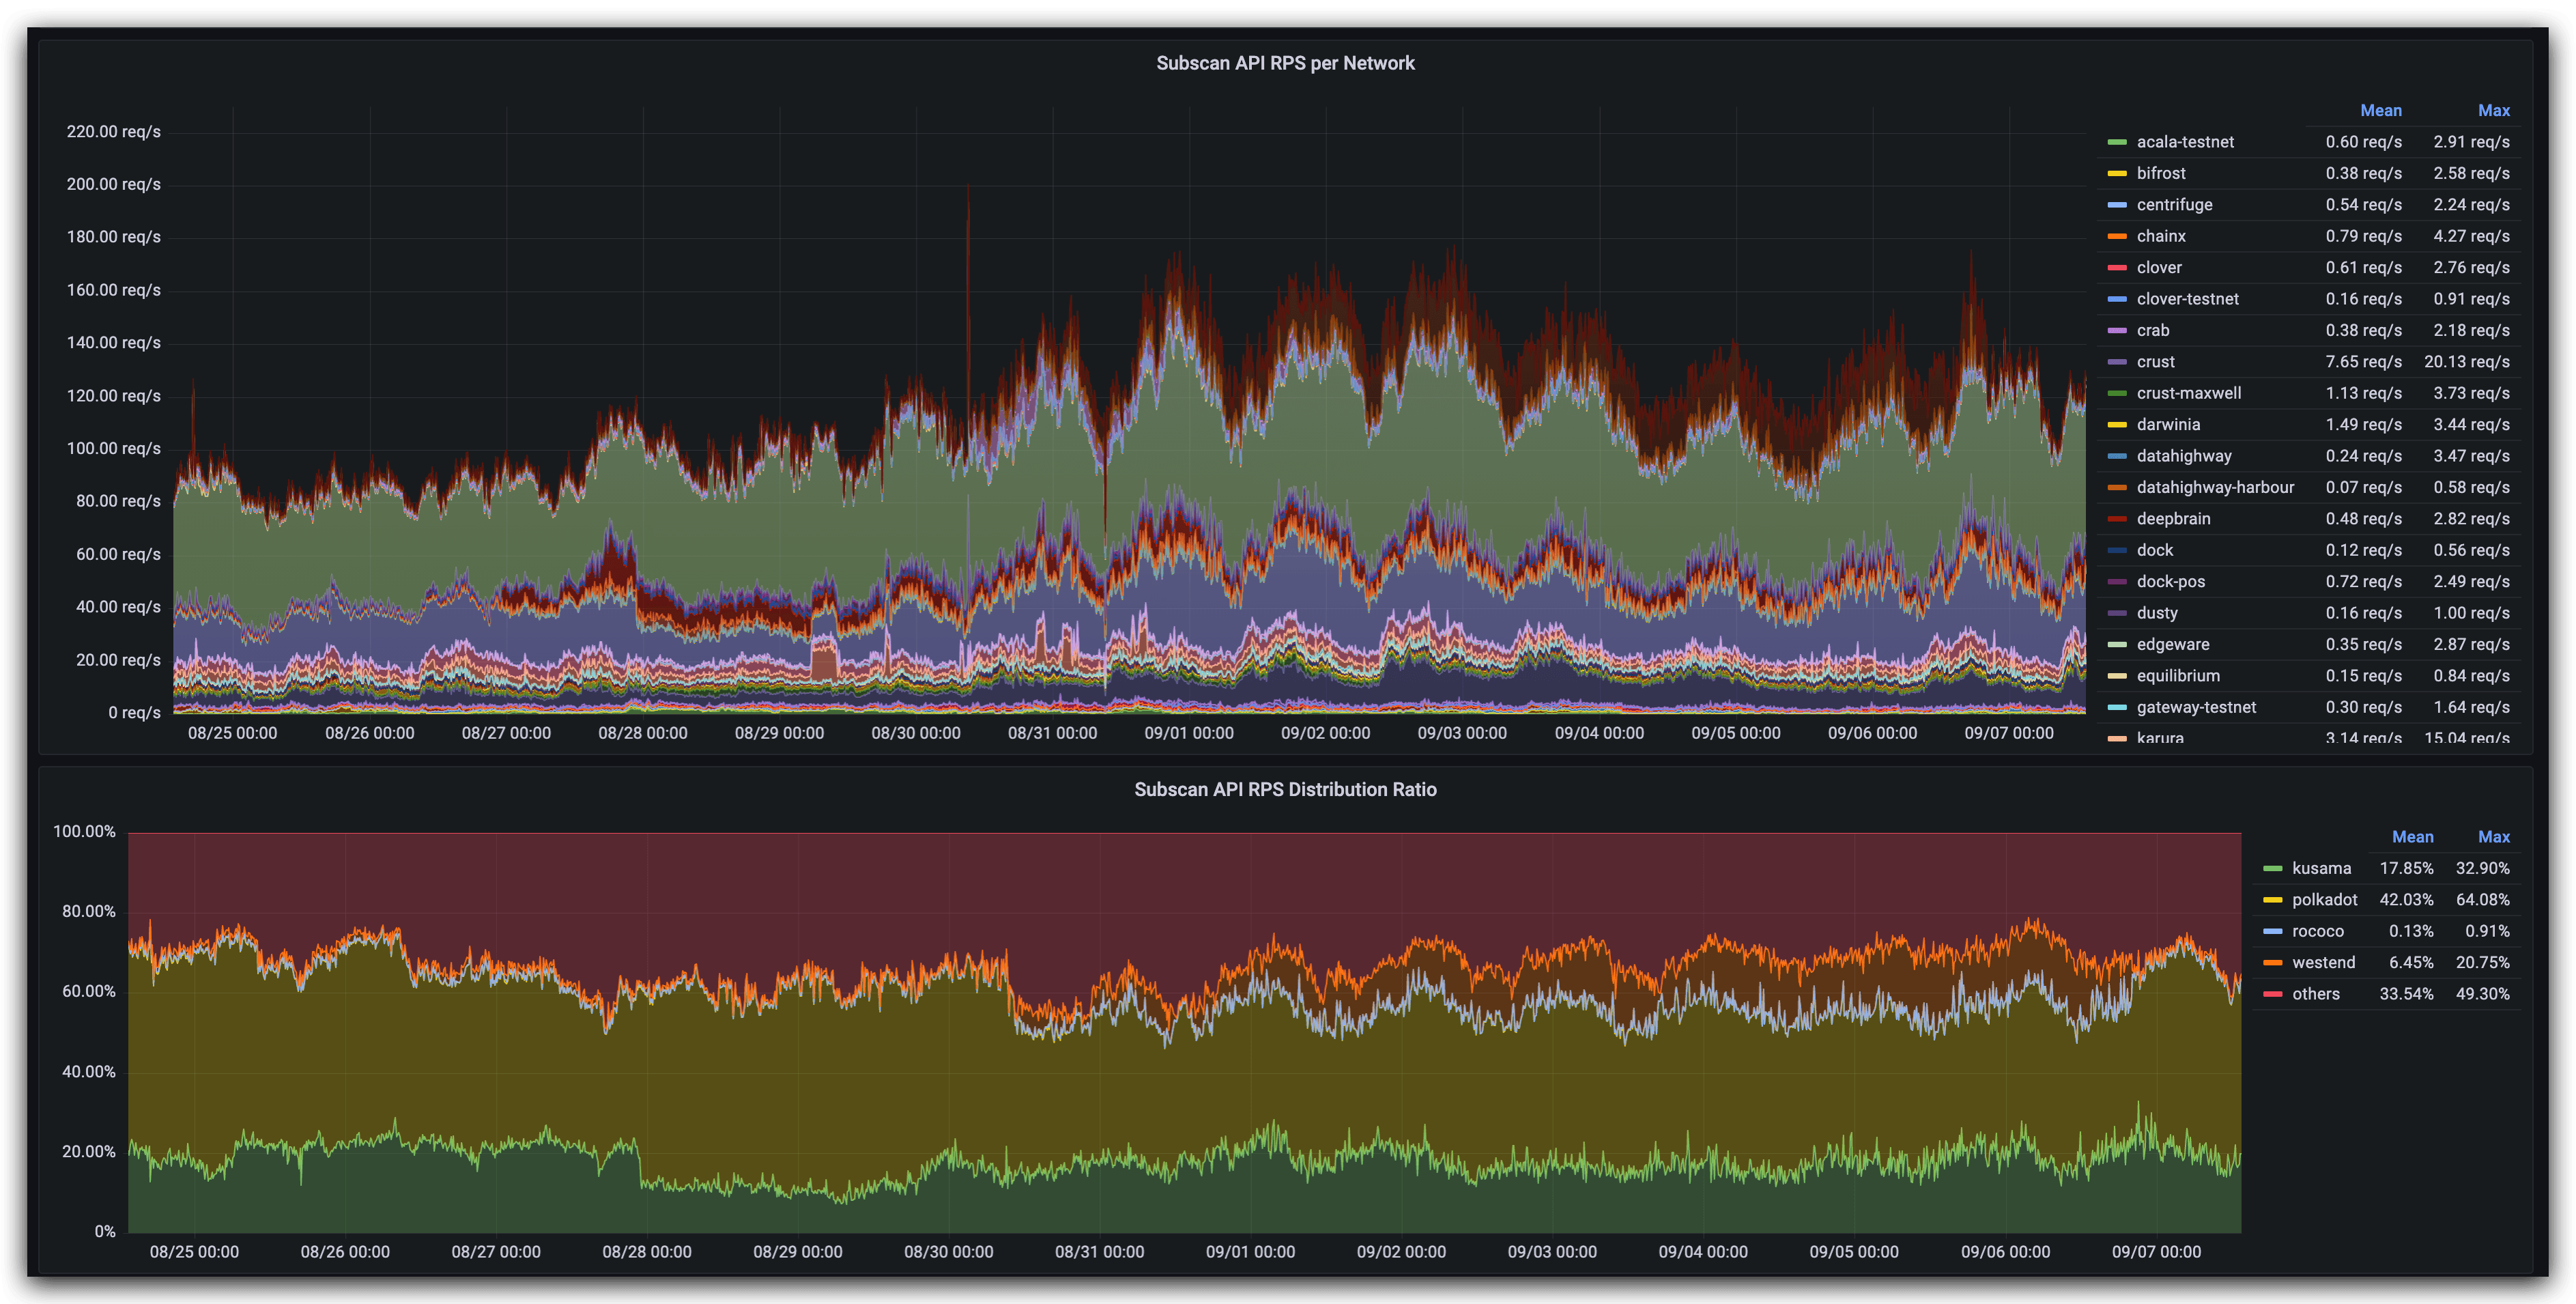Toggle visibility of the centrifuge series

pyautogui.click(x=2174, y=205)
